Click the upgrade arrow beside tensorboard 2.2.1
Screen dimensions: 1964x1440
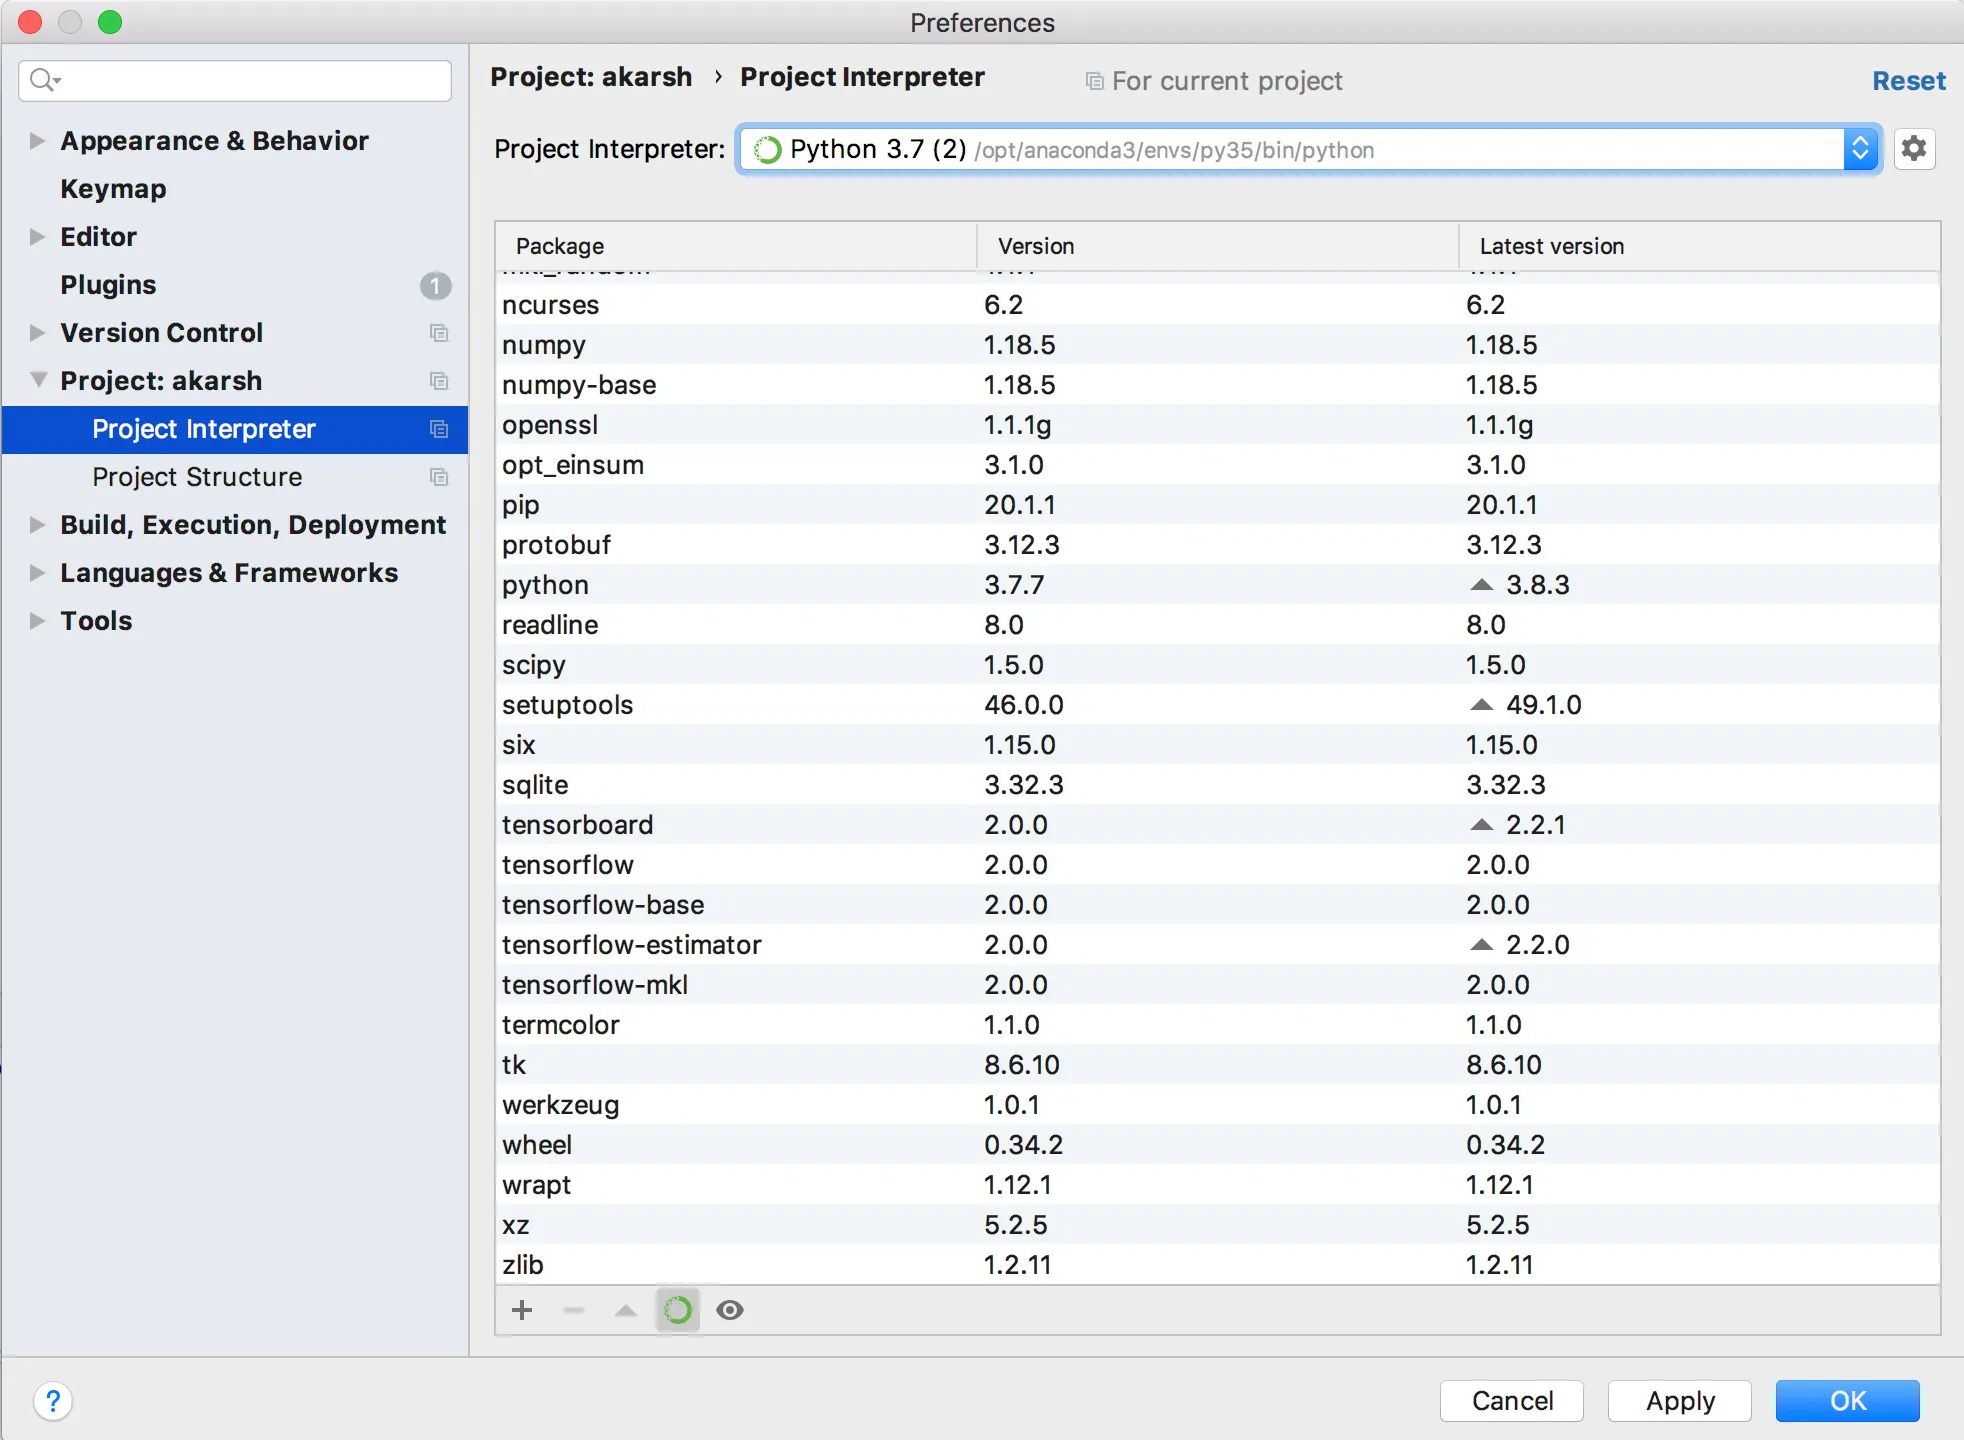[1482, 825]
